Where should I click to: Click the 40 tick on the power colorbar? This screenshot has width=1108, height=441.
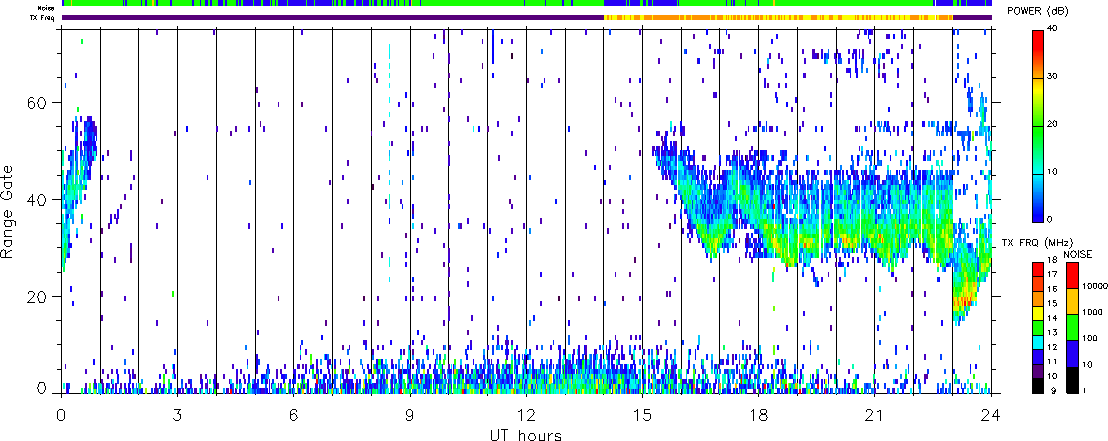pyautogui.click(x=1053, y=28)
